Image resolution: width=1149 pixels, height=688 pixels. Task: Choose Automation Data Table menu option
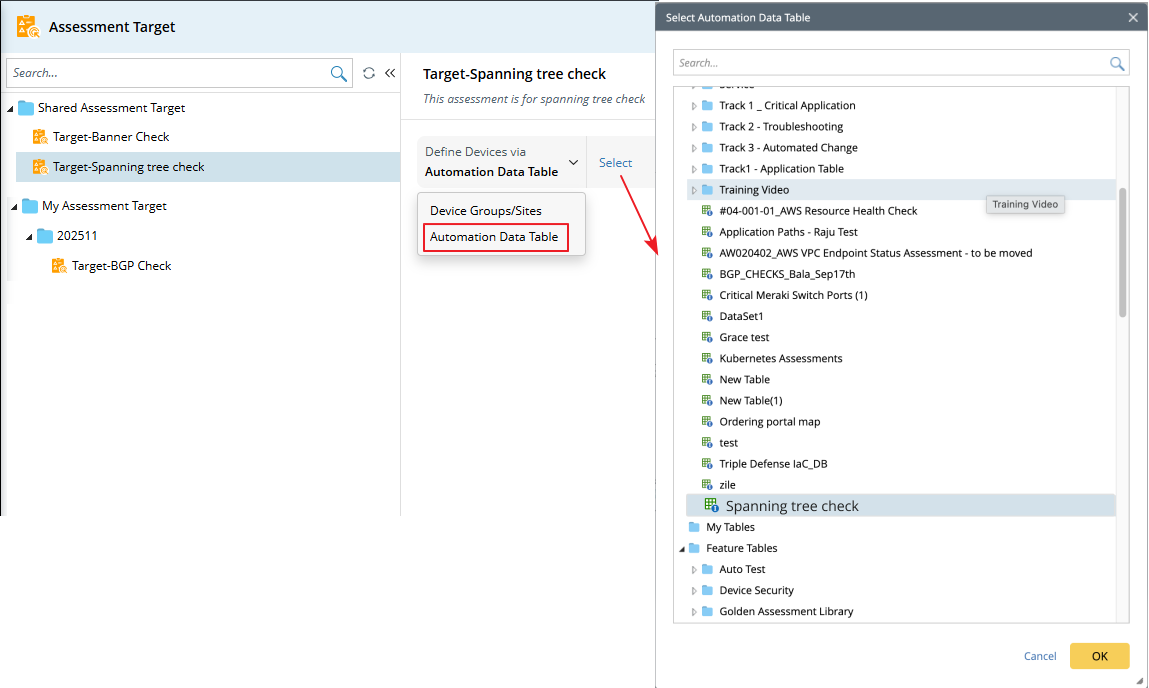(494, 237)
